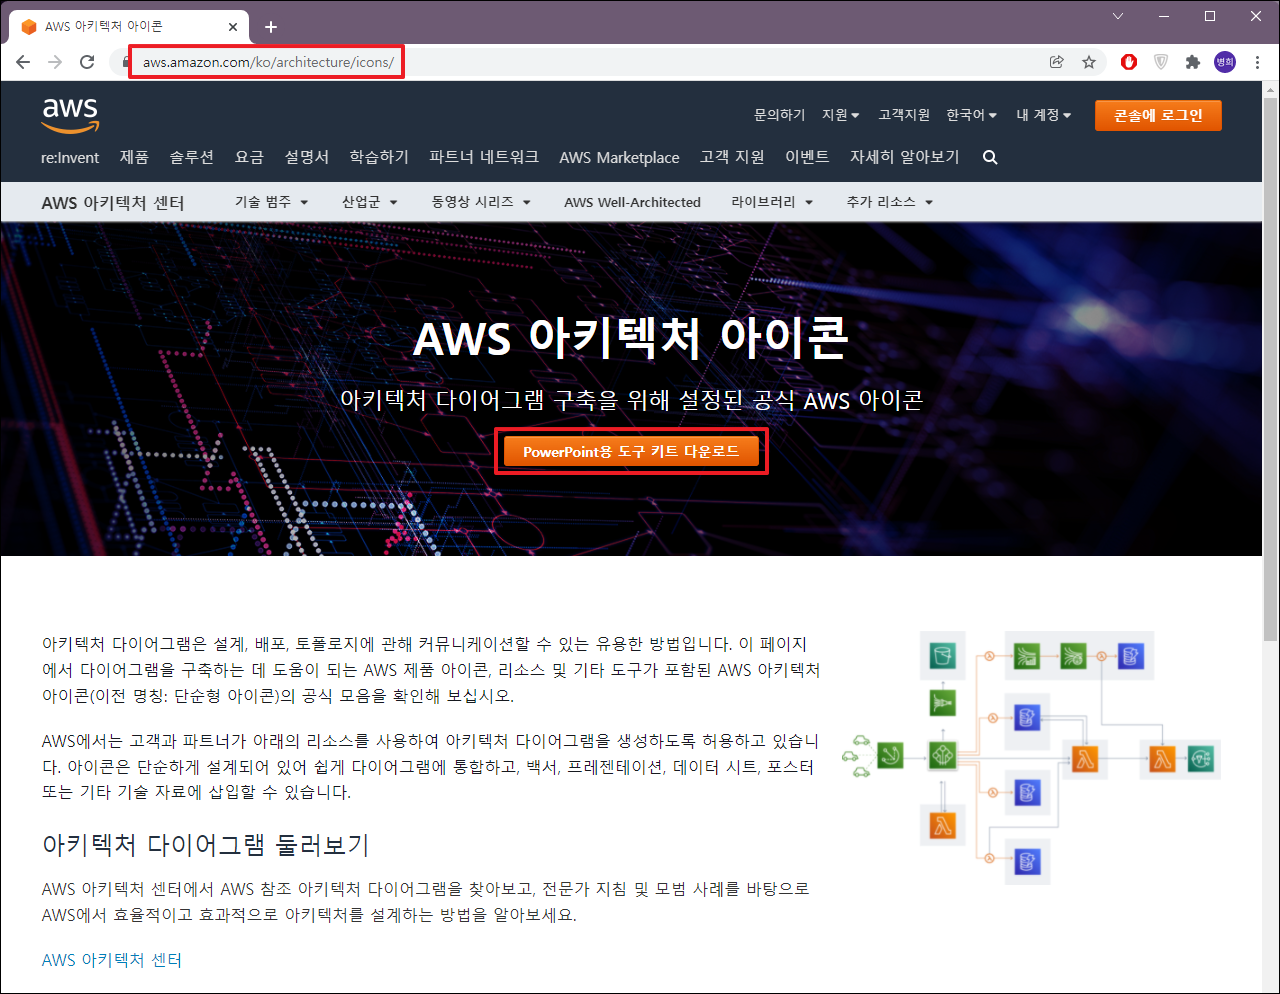Expand the 한국어 language dropdown
Viewport: 1280px width, 994px height.
tap(971, 115)
